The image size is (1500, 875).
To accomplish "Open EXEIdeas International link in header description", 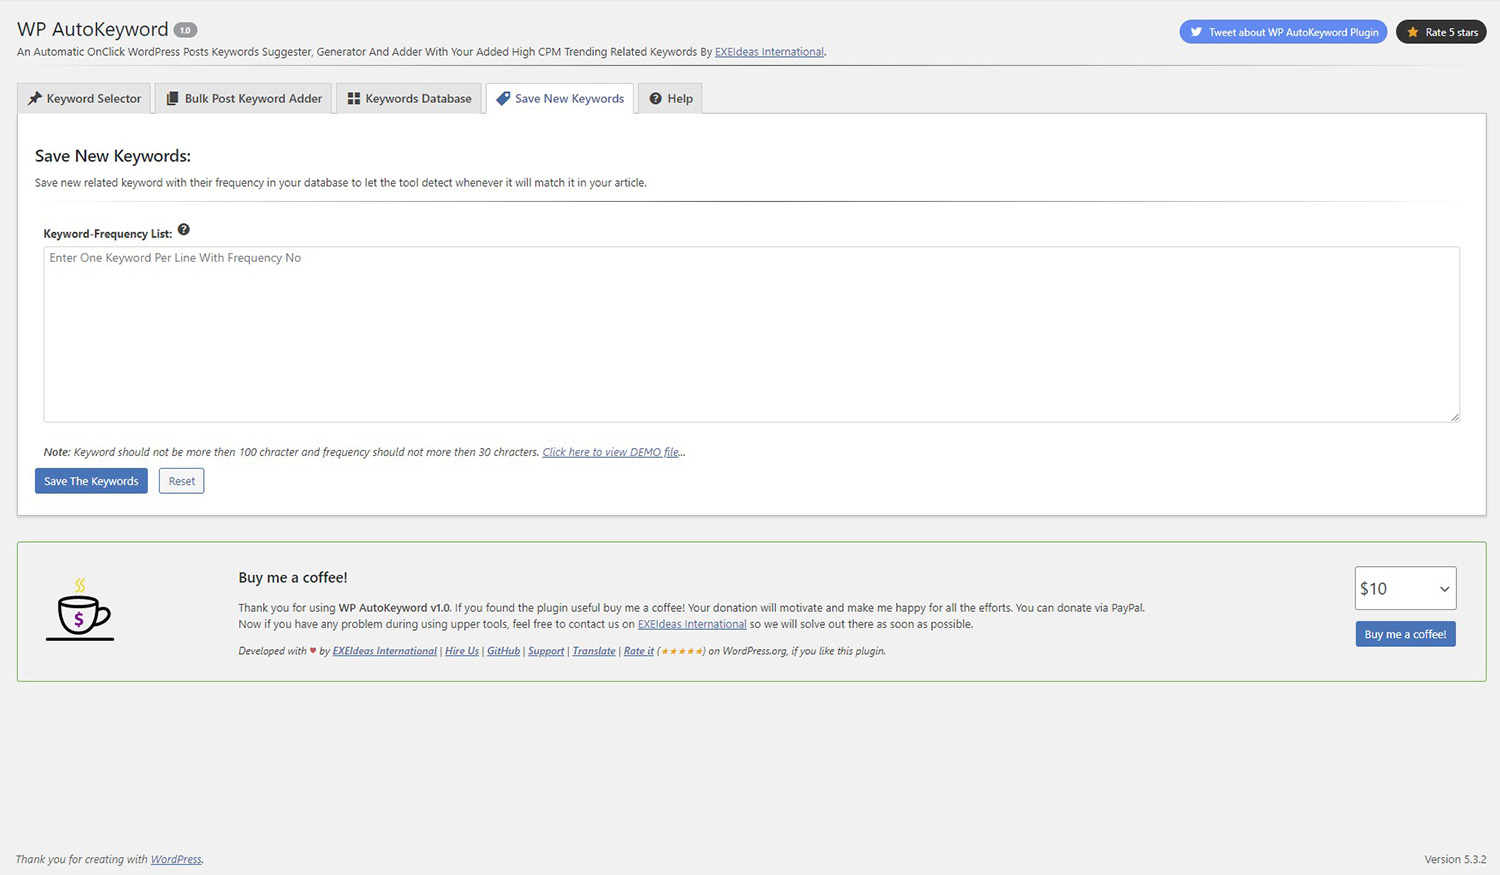I will tap(769, 52).
